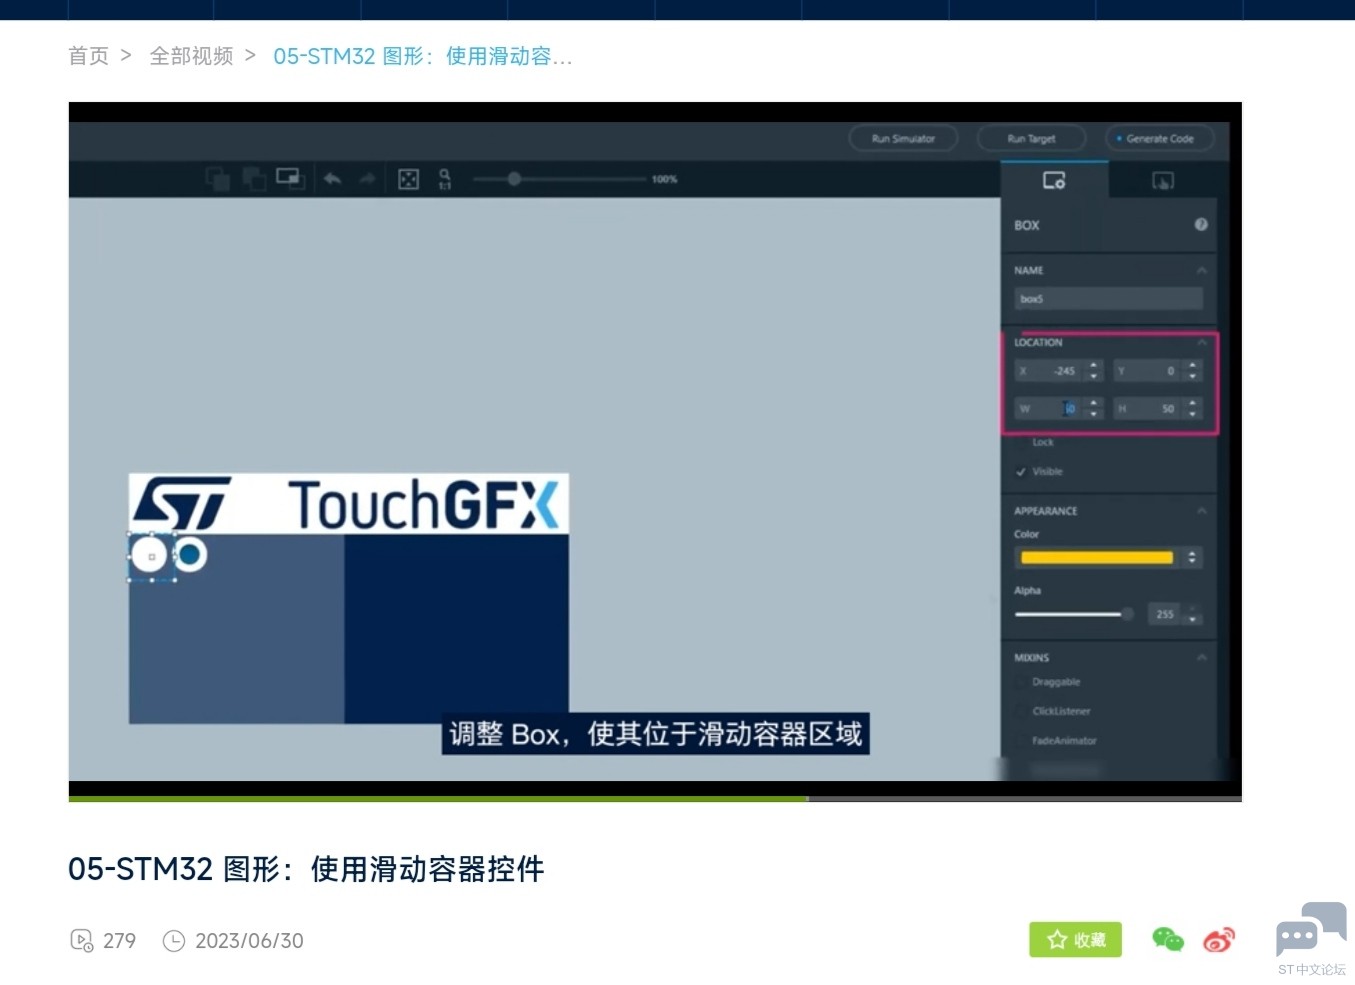Click the Alpha 255 stepper arrows
Viewport: 1355px width, 985px height.
pos(1192,614)
